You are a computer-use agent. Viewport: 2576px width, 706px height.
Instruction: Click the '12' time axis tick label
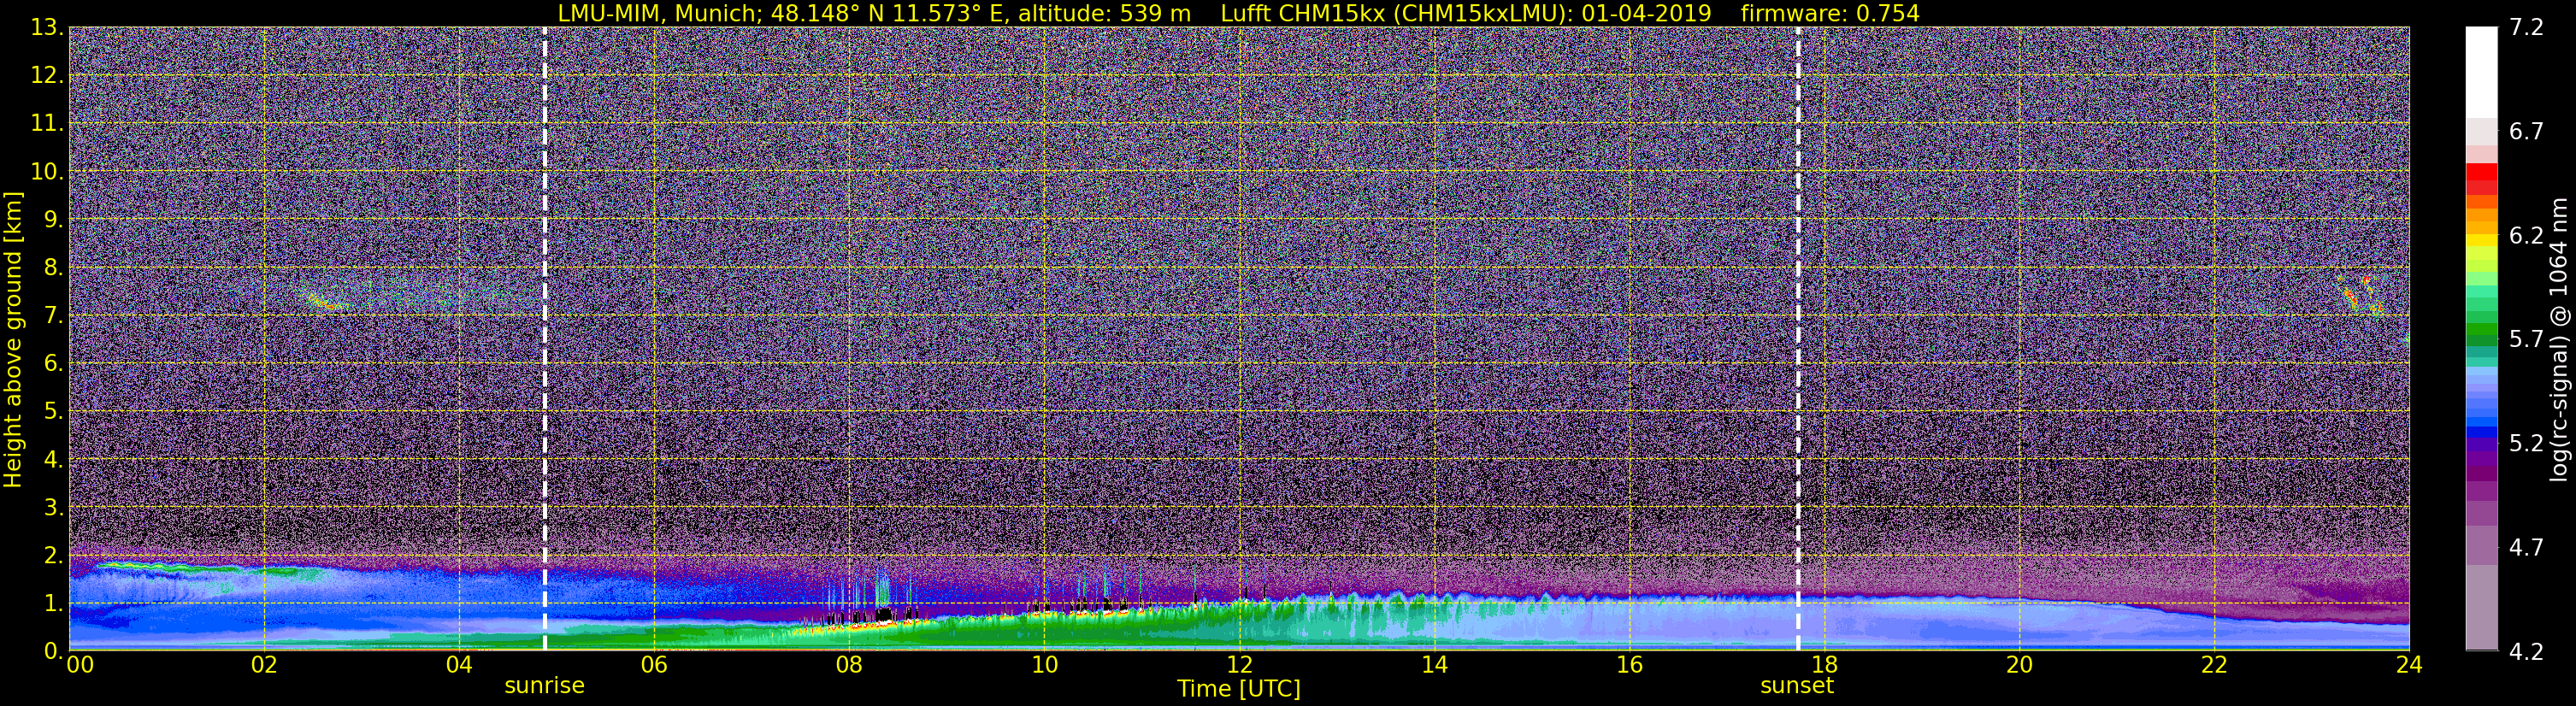tap(1239, 665)
